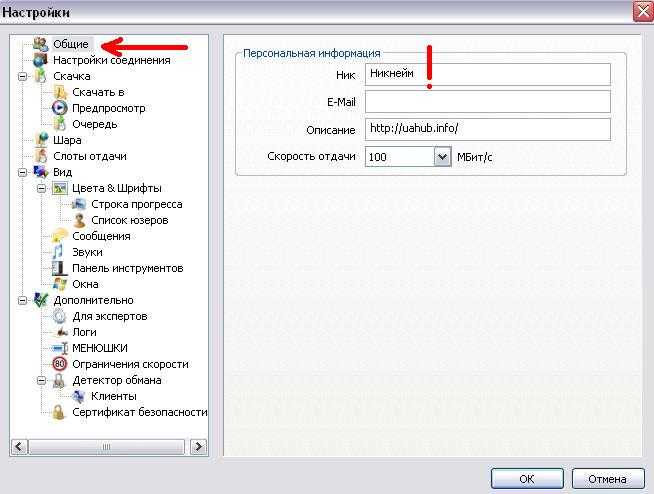Image resolution: width=654 pixels, height=494 pixels.
Task: Click the tree scrollbar left arrow
Action: (19, 447)
